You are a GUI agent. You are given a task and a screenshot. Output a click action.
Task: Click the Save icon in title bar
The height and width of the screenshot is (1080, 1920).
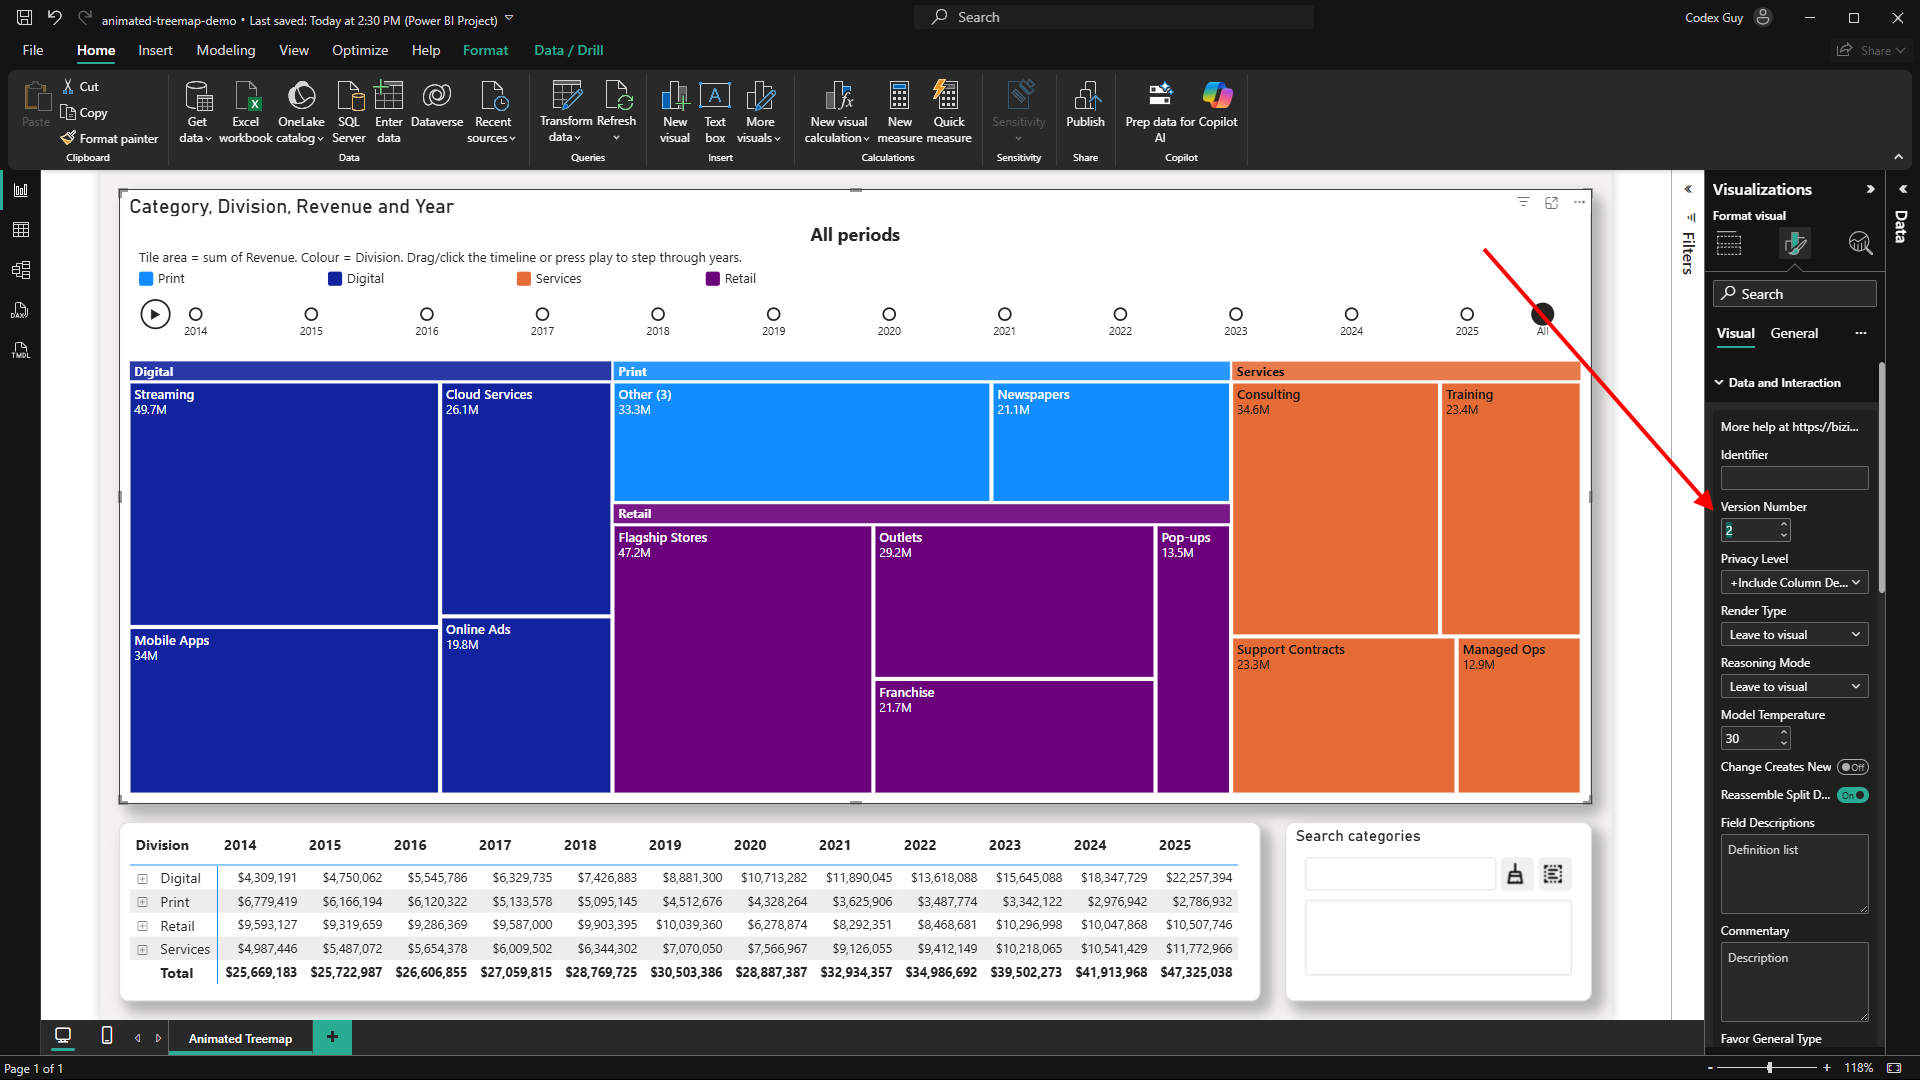click(24, 17)
